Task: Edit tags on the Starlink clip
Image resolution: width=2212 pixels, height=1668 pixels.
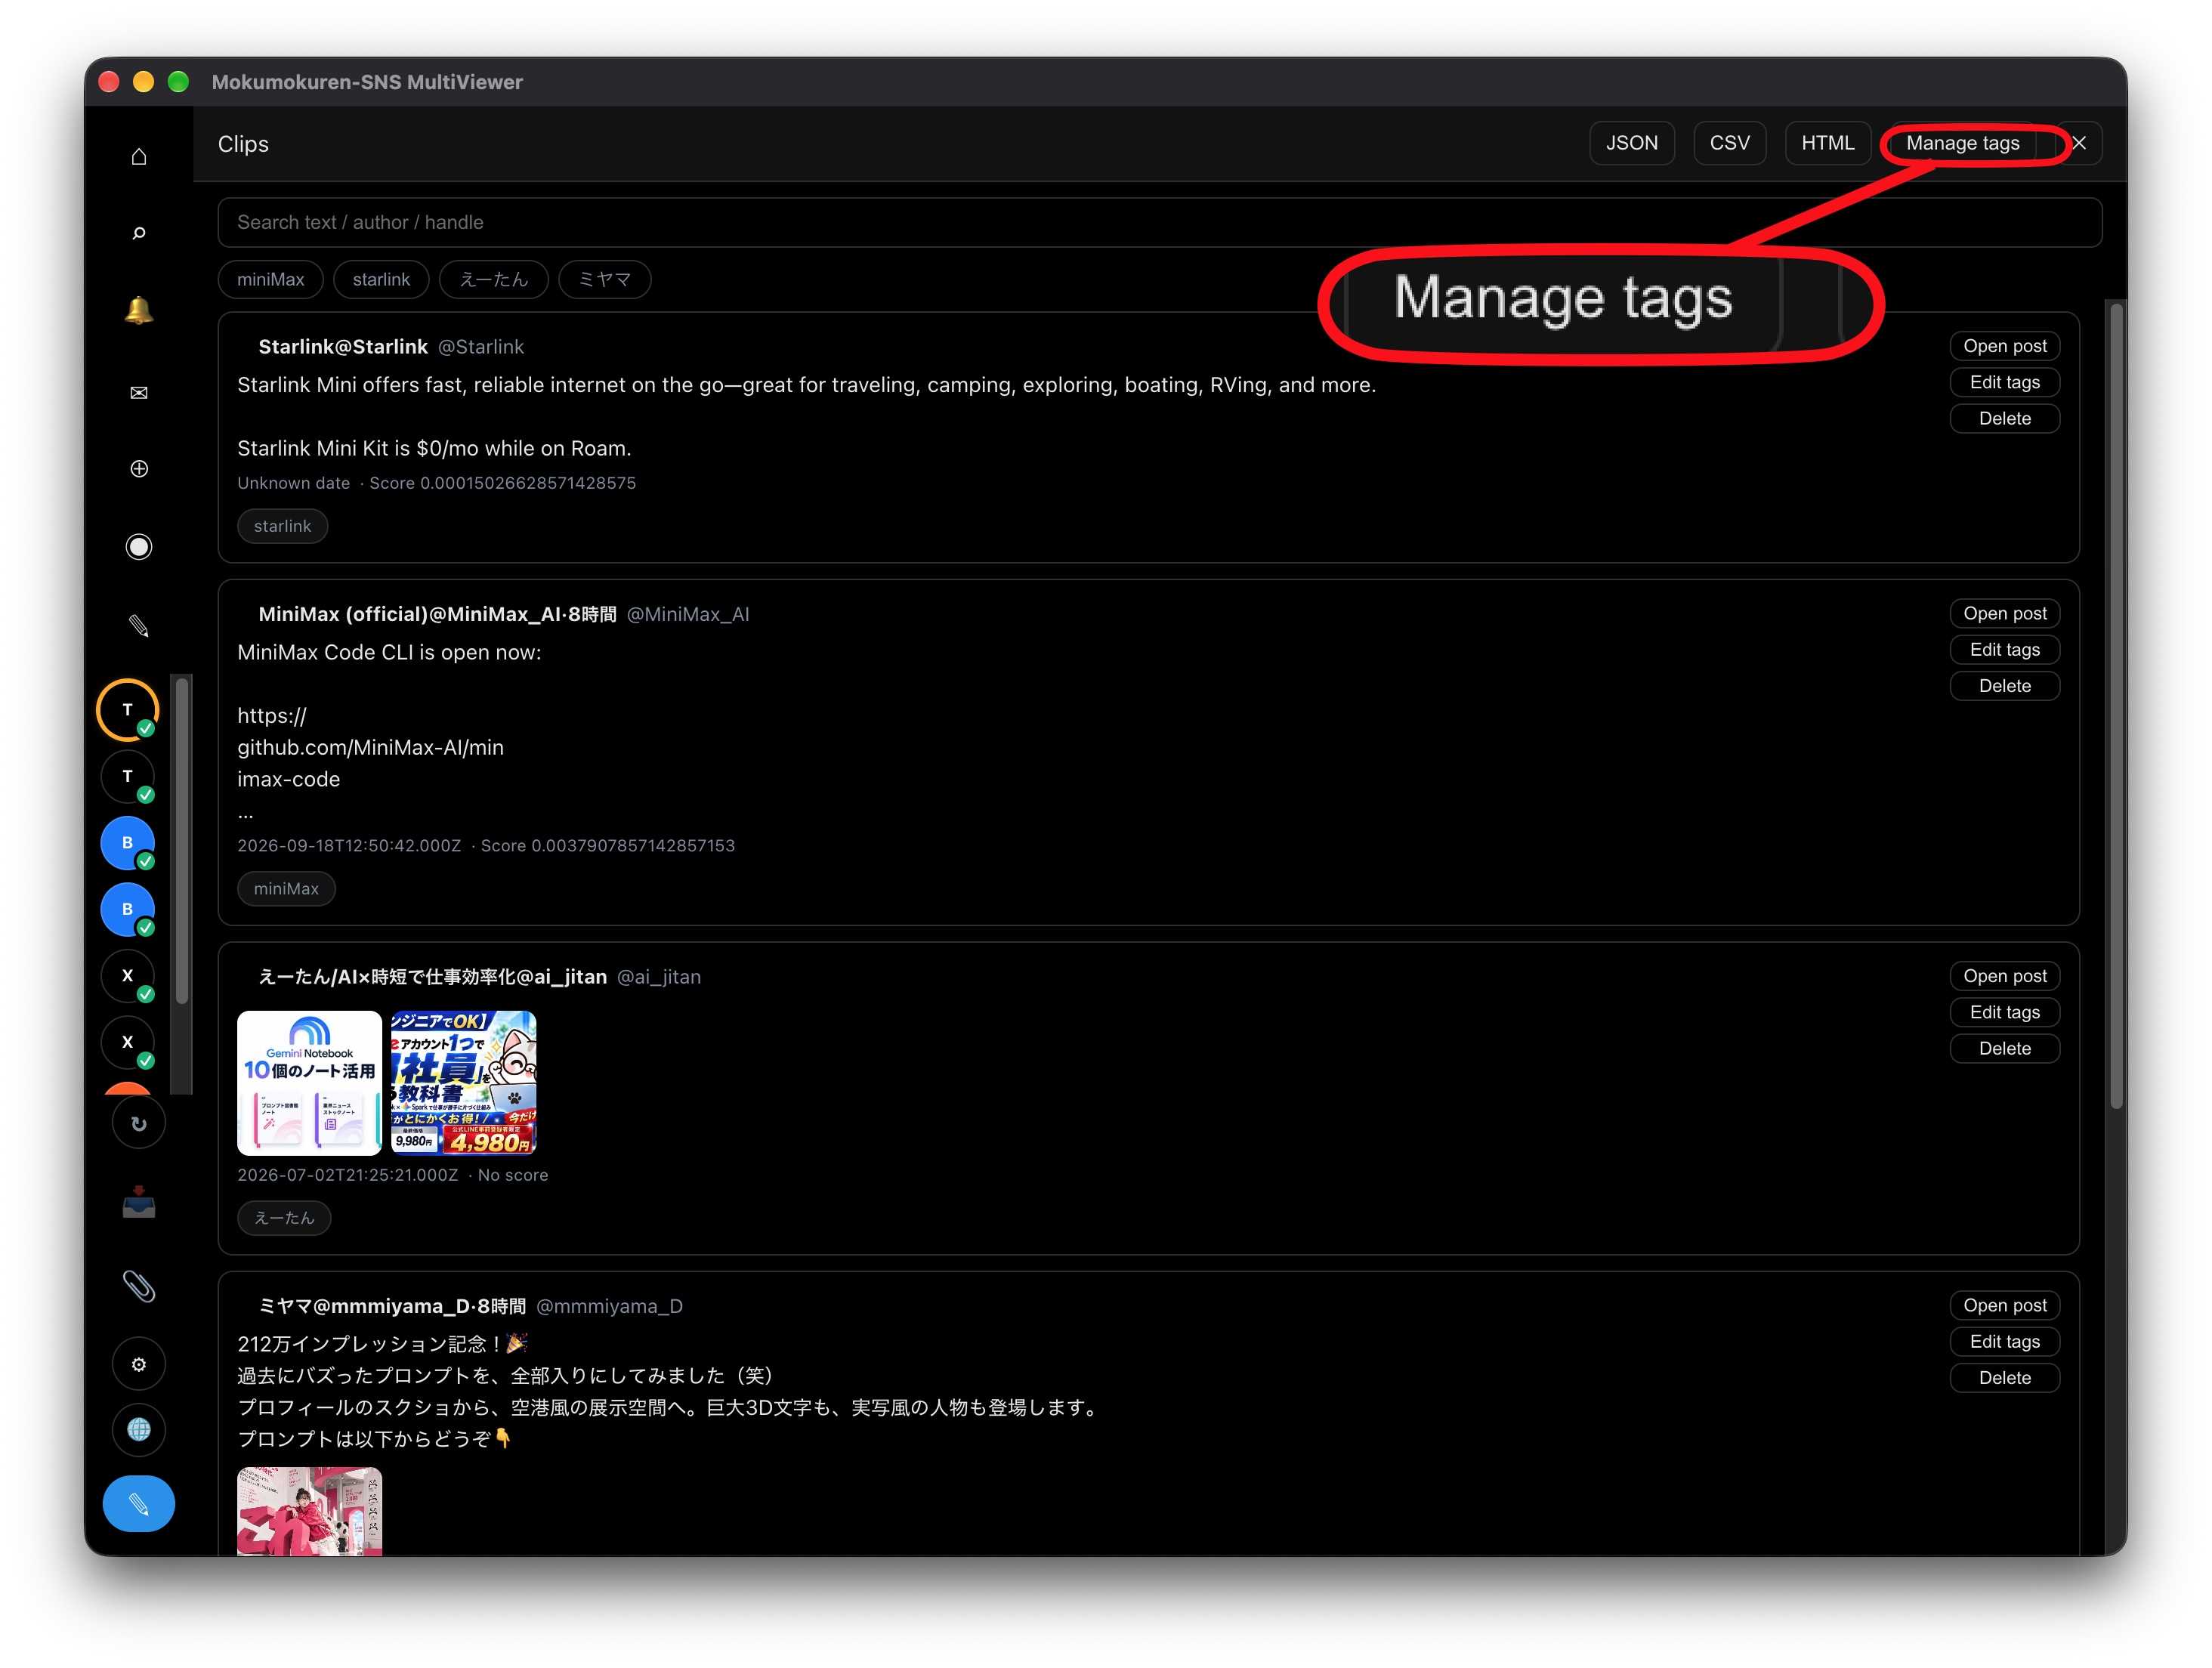Action: click(x=2005, y=382)
